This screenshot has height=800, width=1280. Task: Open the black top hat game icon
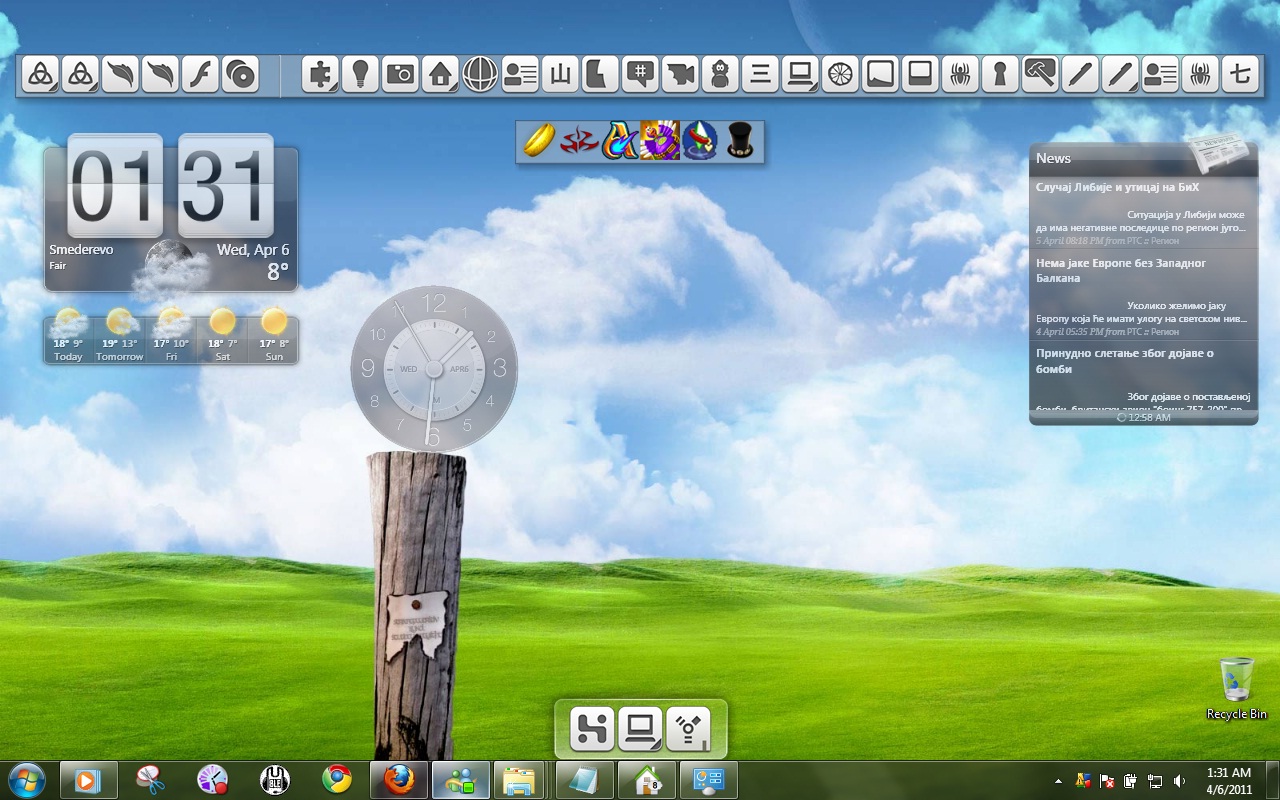[x=740, y=141]
